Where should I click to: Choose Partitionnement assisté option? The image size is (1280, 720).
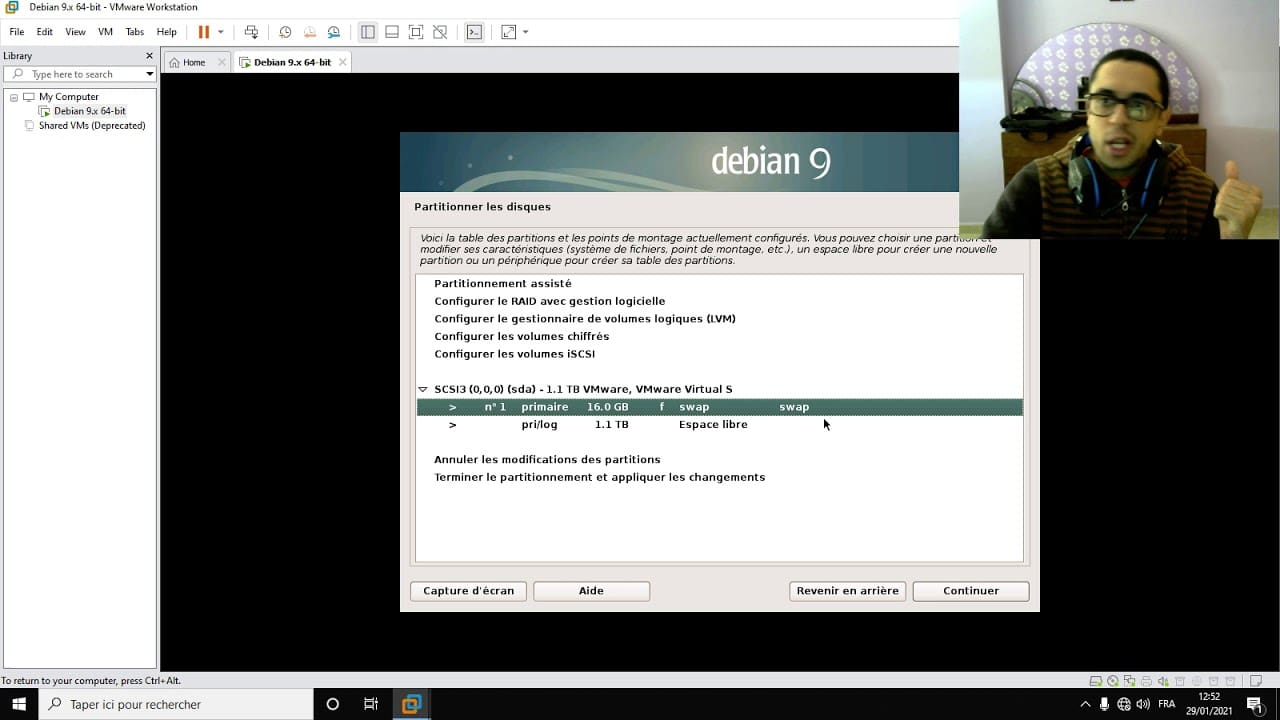point(503,284)
